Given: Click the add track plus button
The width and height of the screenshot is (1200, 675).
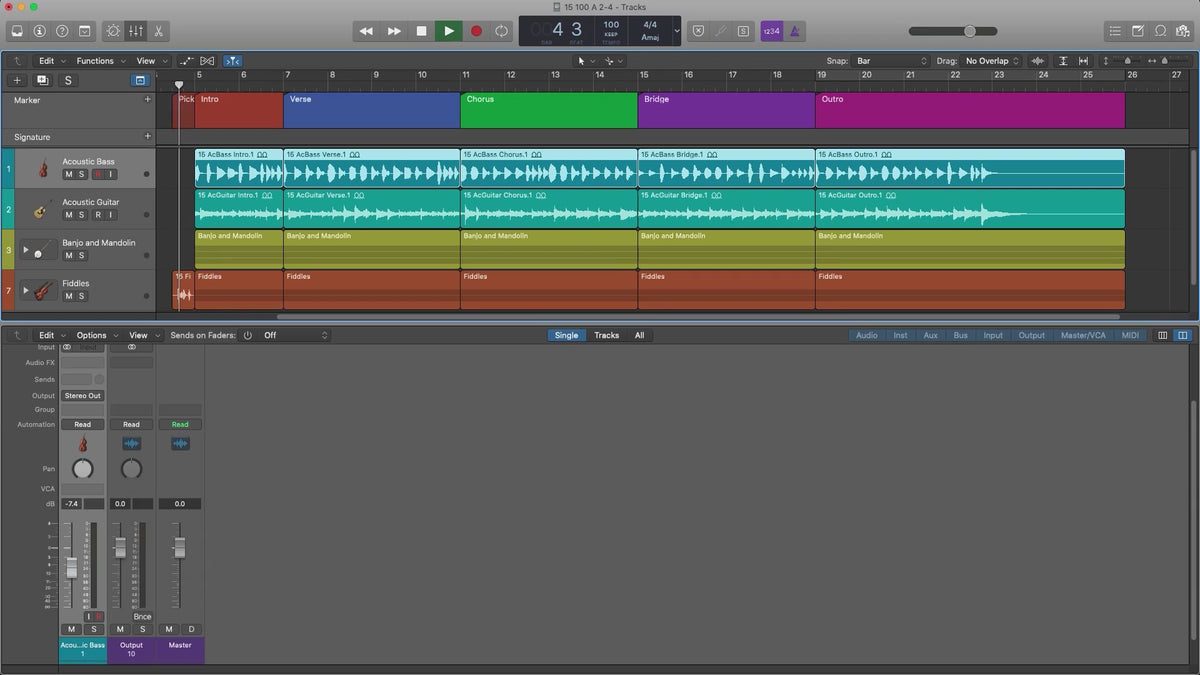Looking at the screenshot, I should click(17, 80).
